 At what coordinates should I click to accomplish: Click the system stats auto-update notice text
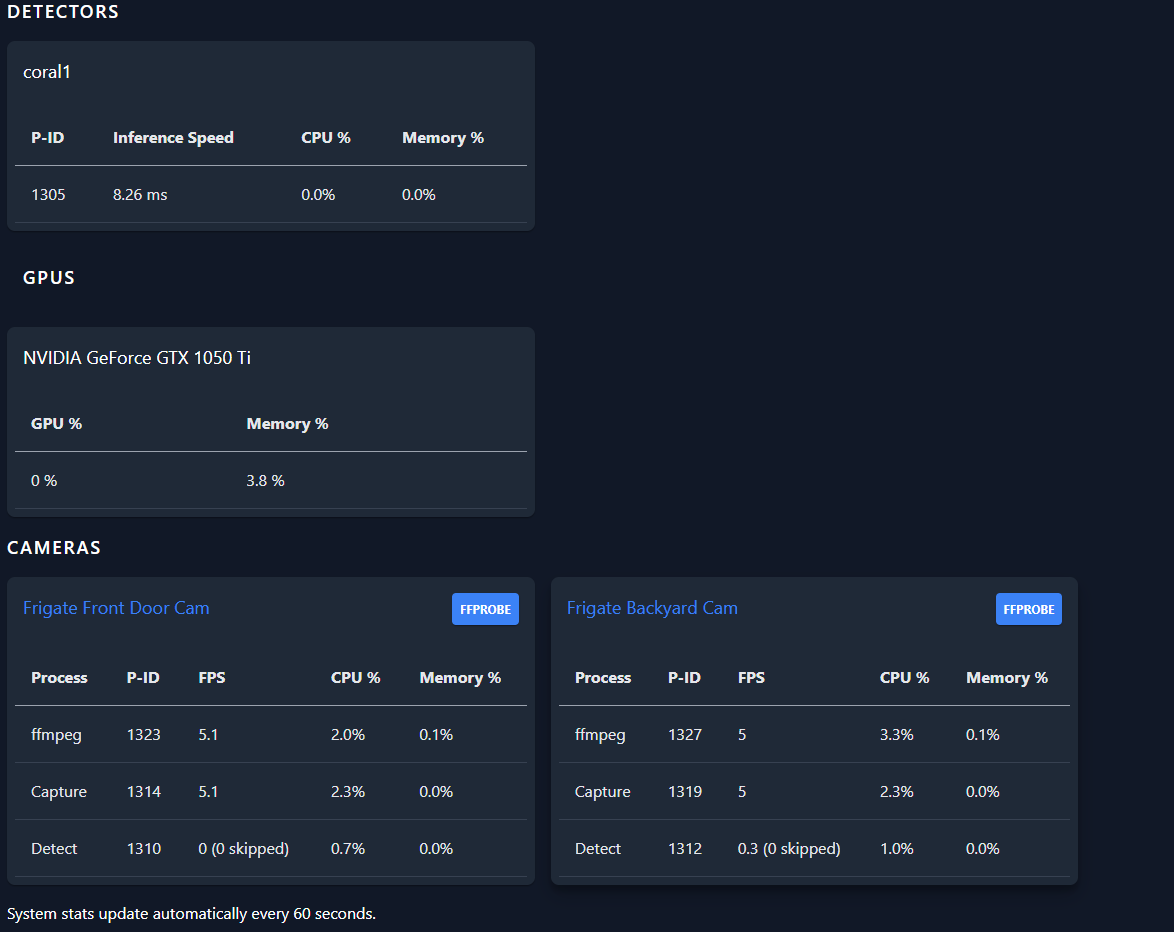point(191,914)
